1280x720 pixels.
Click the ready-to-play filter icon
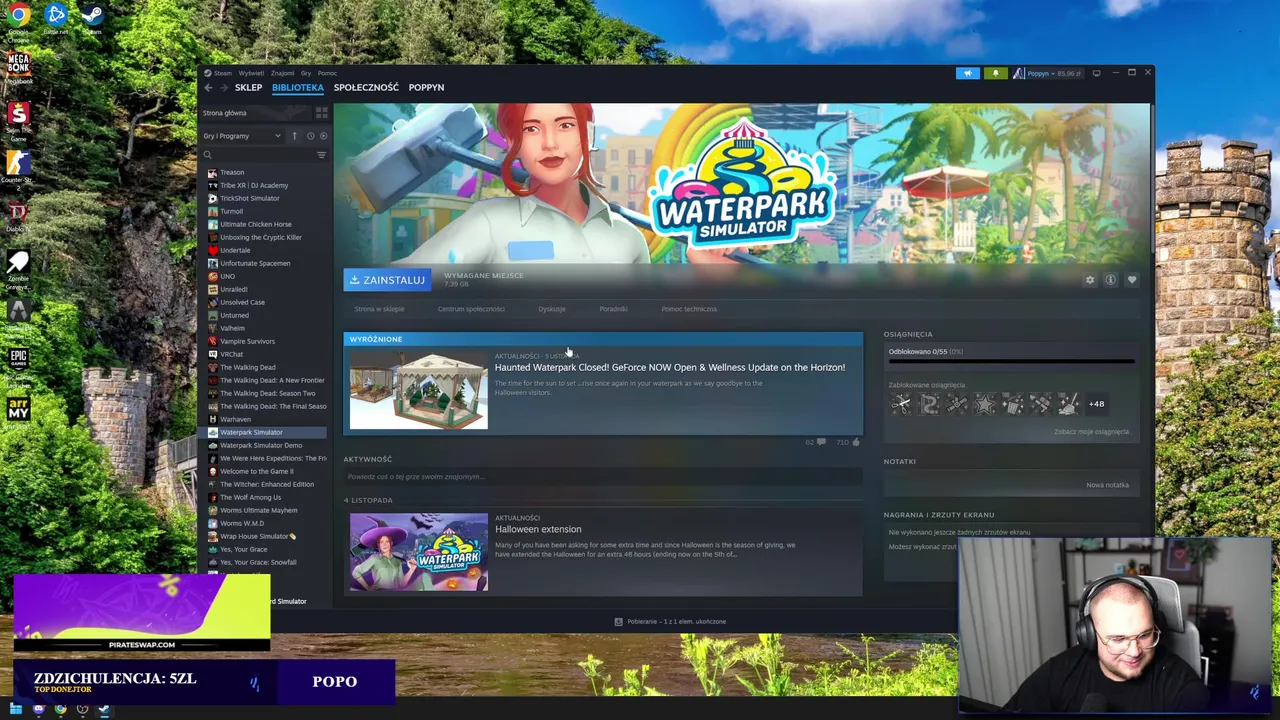point(322,136)
